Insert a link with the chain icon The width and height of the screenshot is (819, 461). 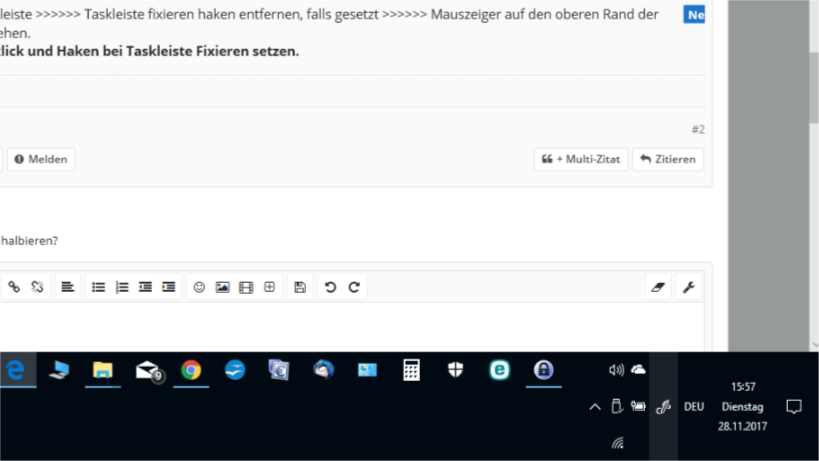pyautogui.click(x=14, y=287)
